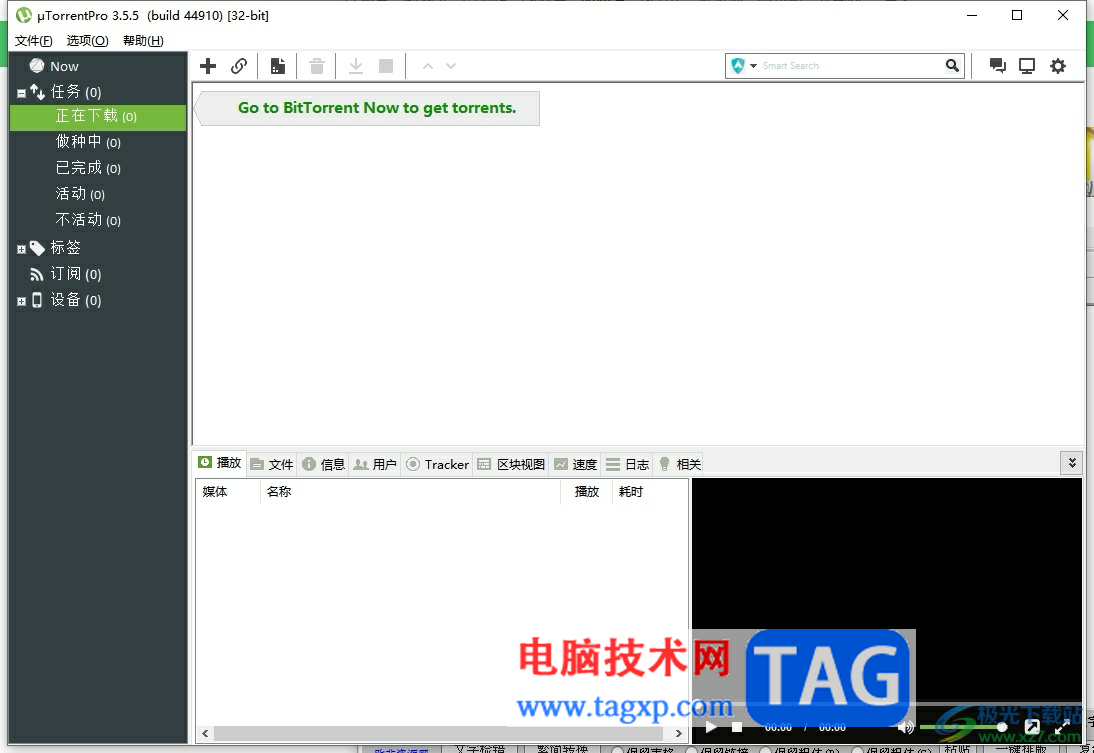Click the 播放 column header
1094x753 pixels.
(586, 492)
